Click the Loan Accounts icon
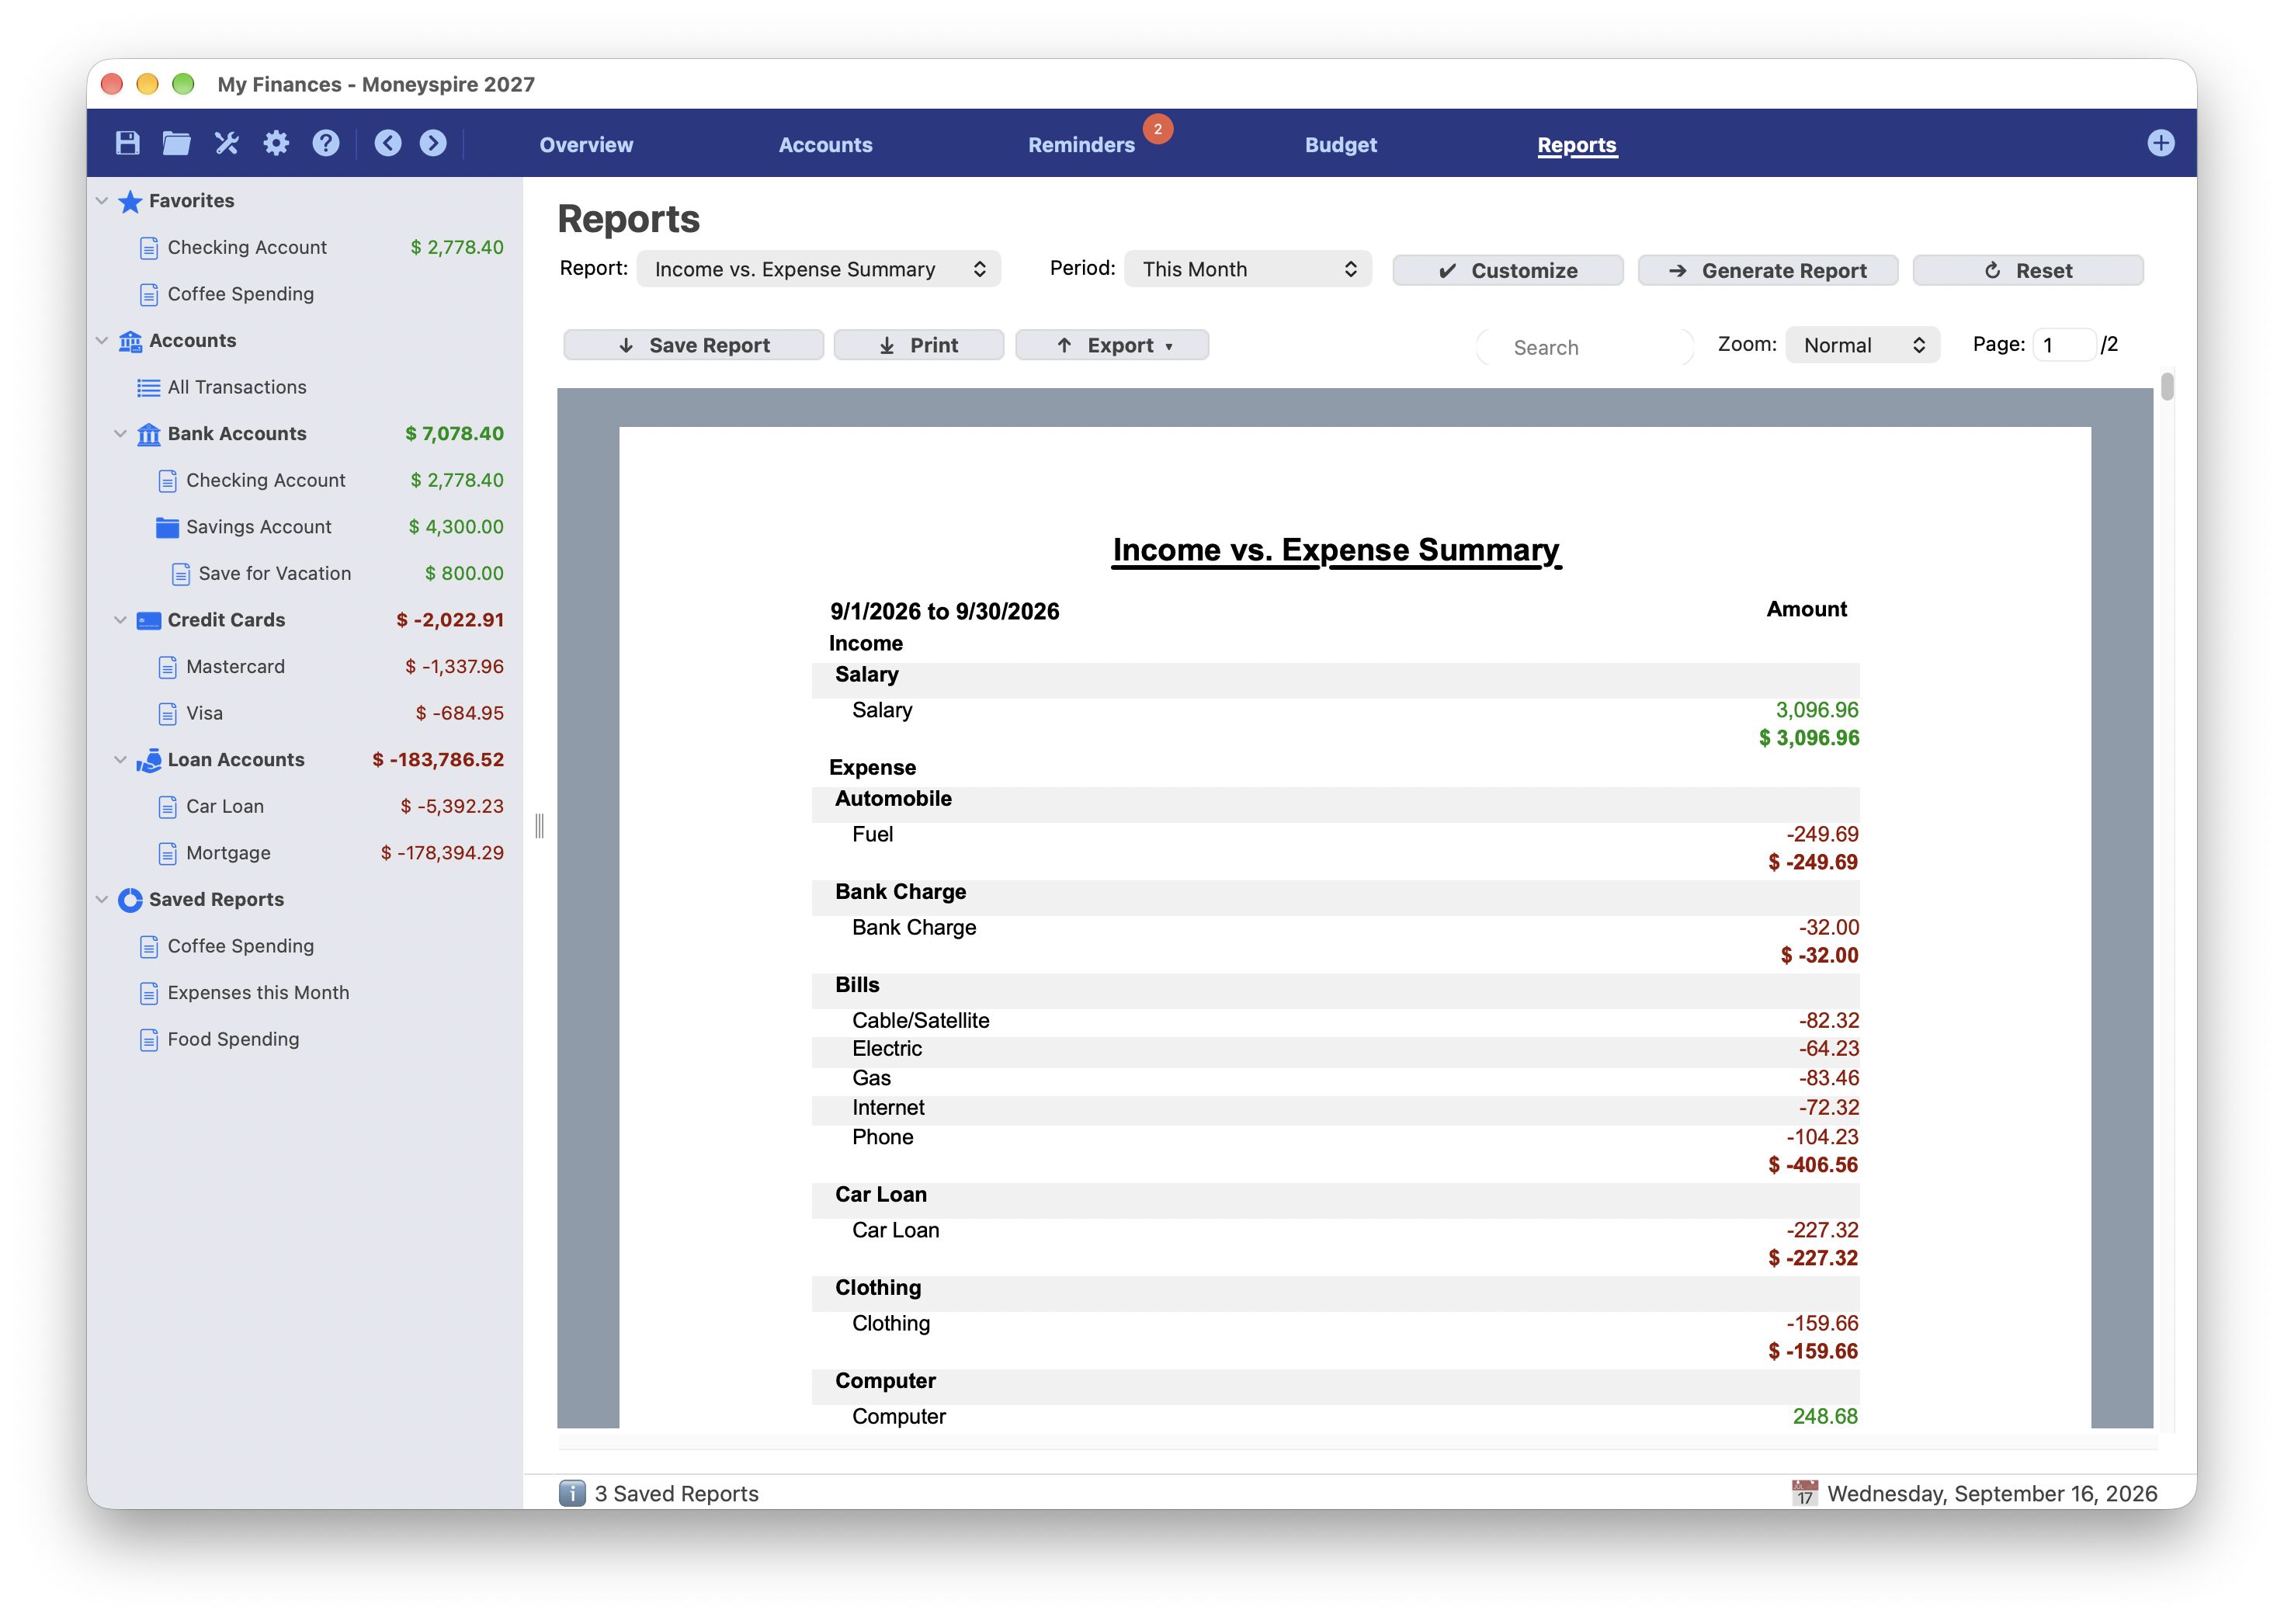Viewport: 2284px width, 1624px height. point(149,760)
